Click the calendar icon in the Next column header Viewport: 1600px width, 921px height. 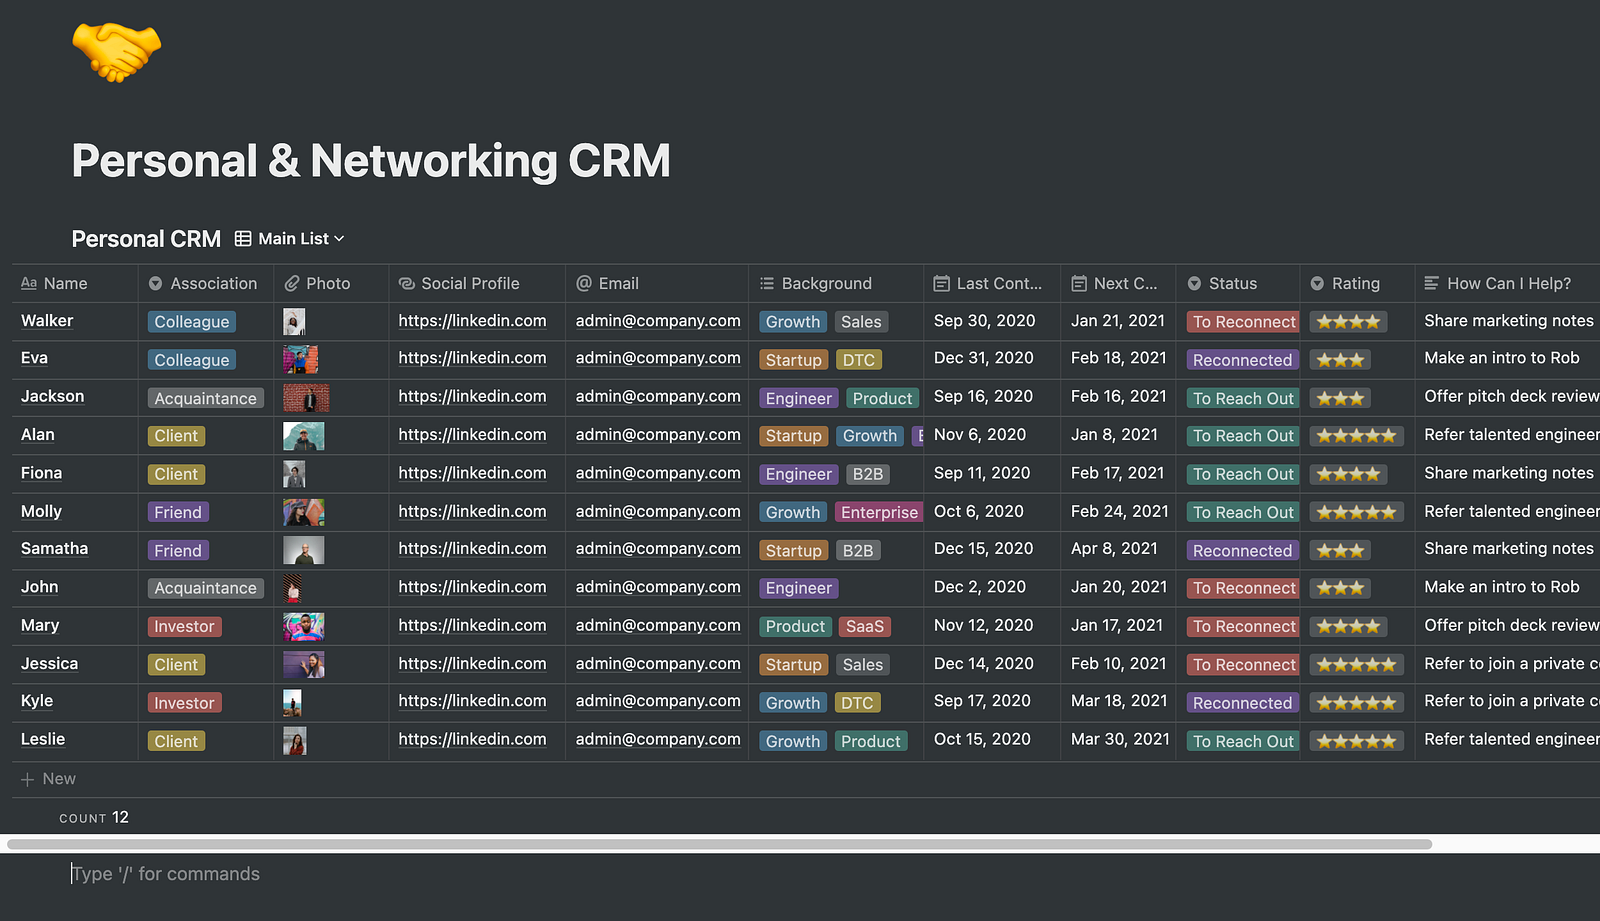coord(1079,283)
